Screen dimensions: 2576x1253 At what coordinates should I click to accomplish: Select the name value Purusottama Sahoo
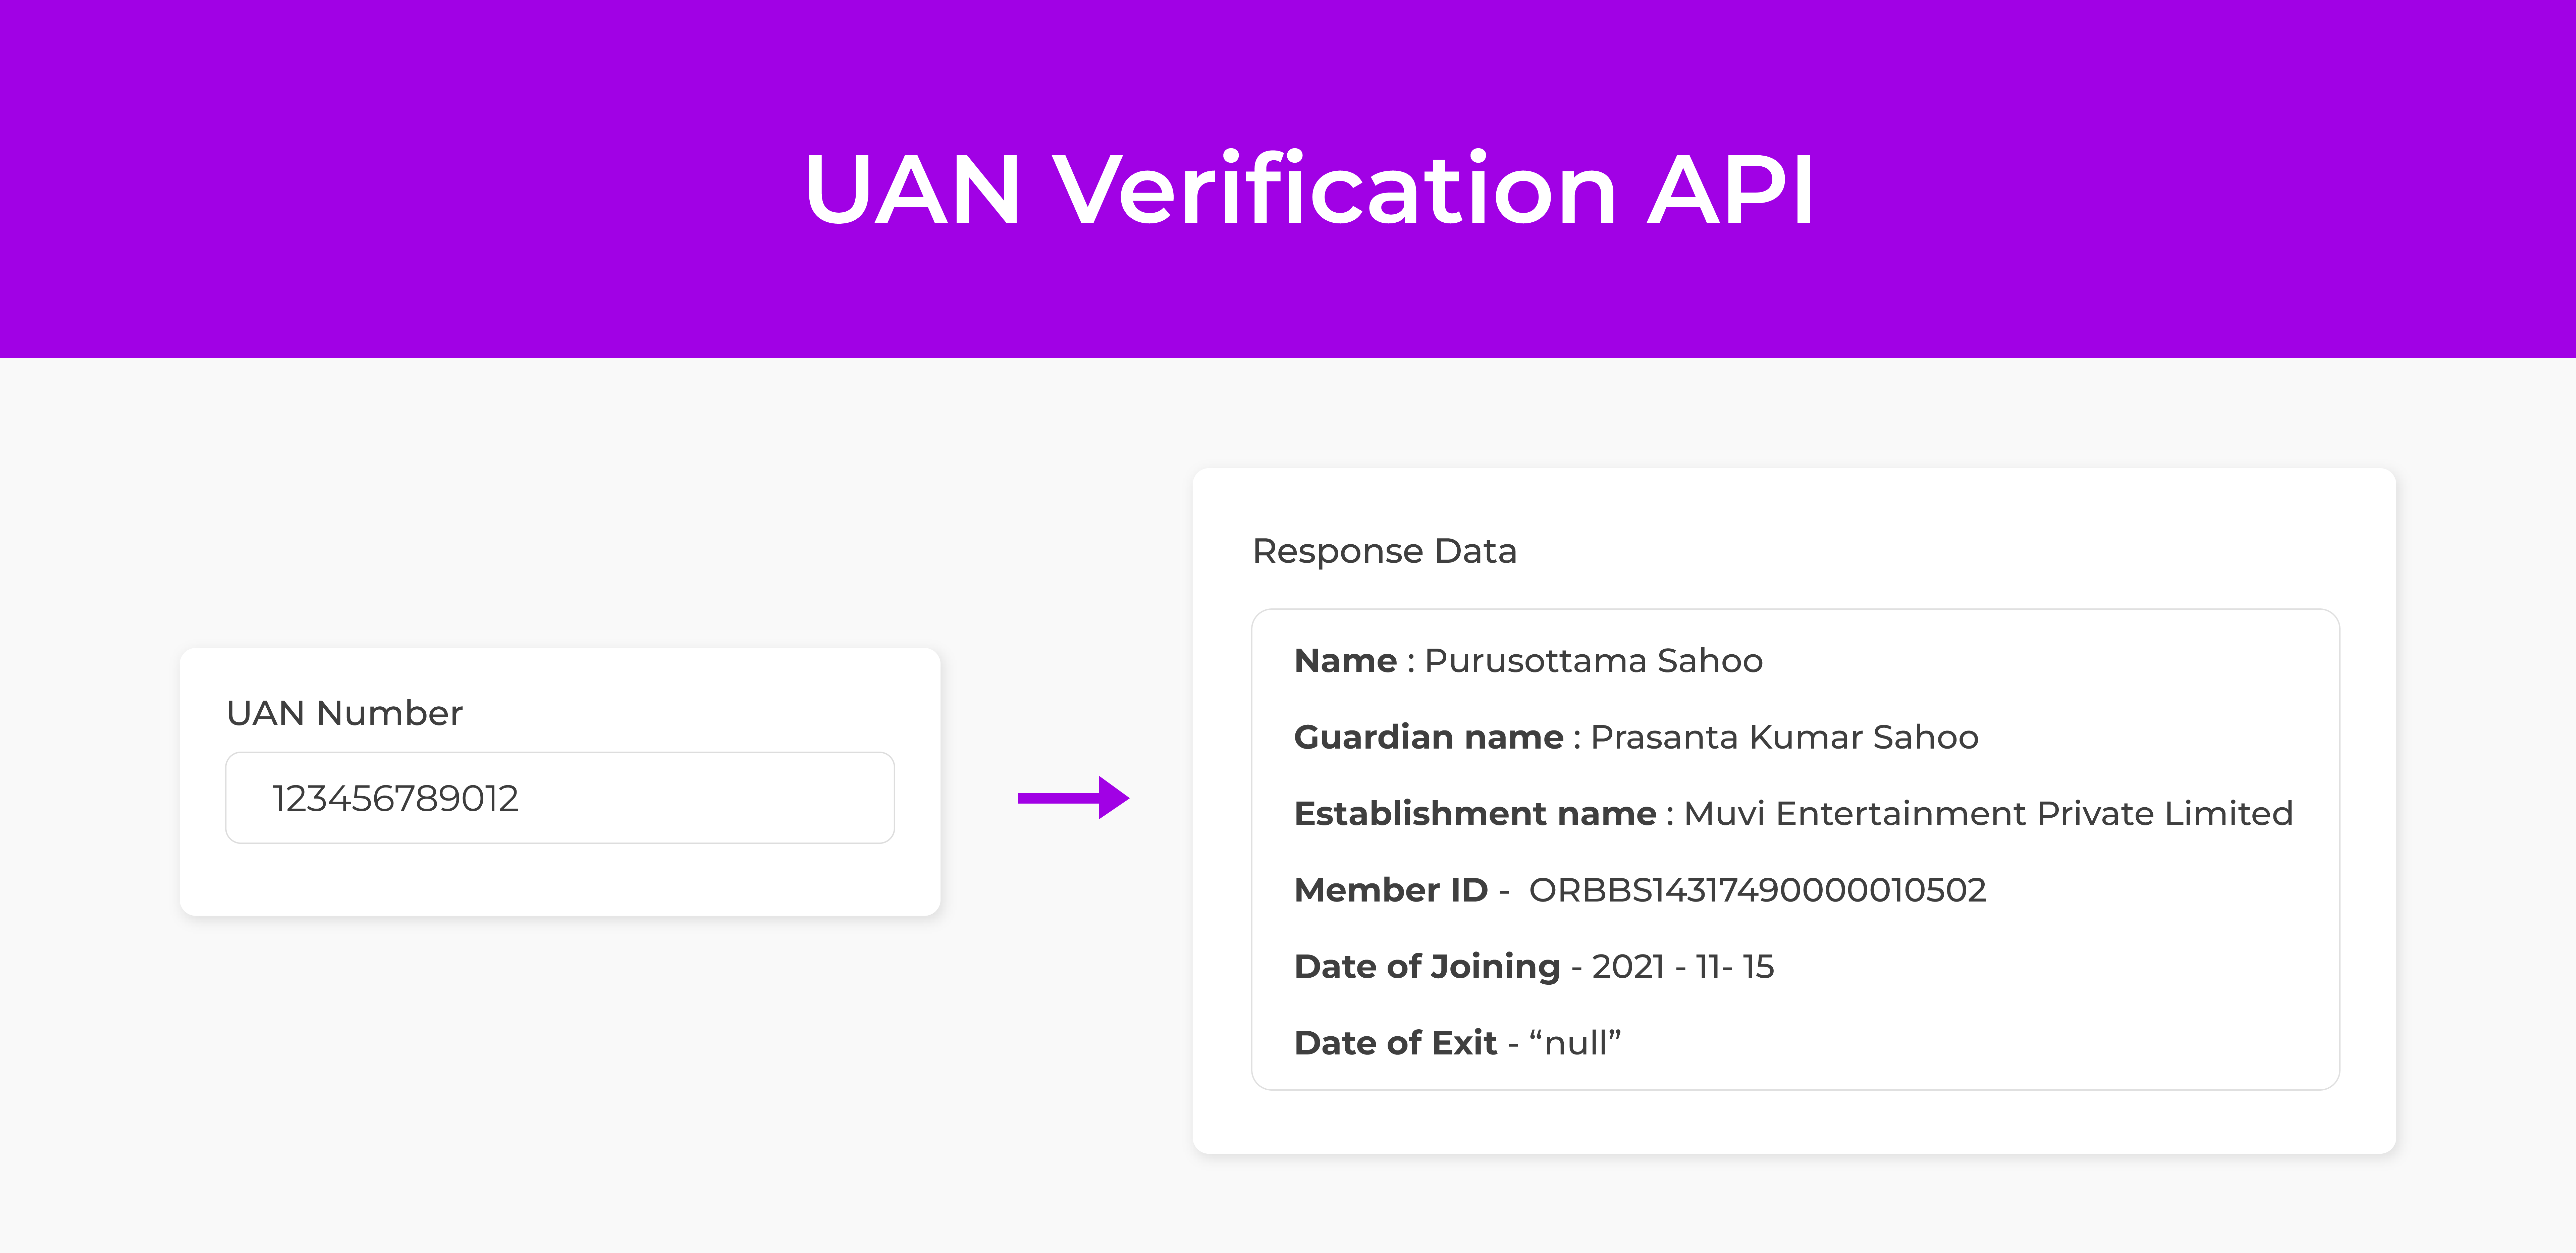point(1593,661)
